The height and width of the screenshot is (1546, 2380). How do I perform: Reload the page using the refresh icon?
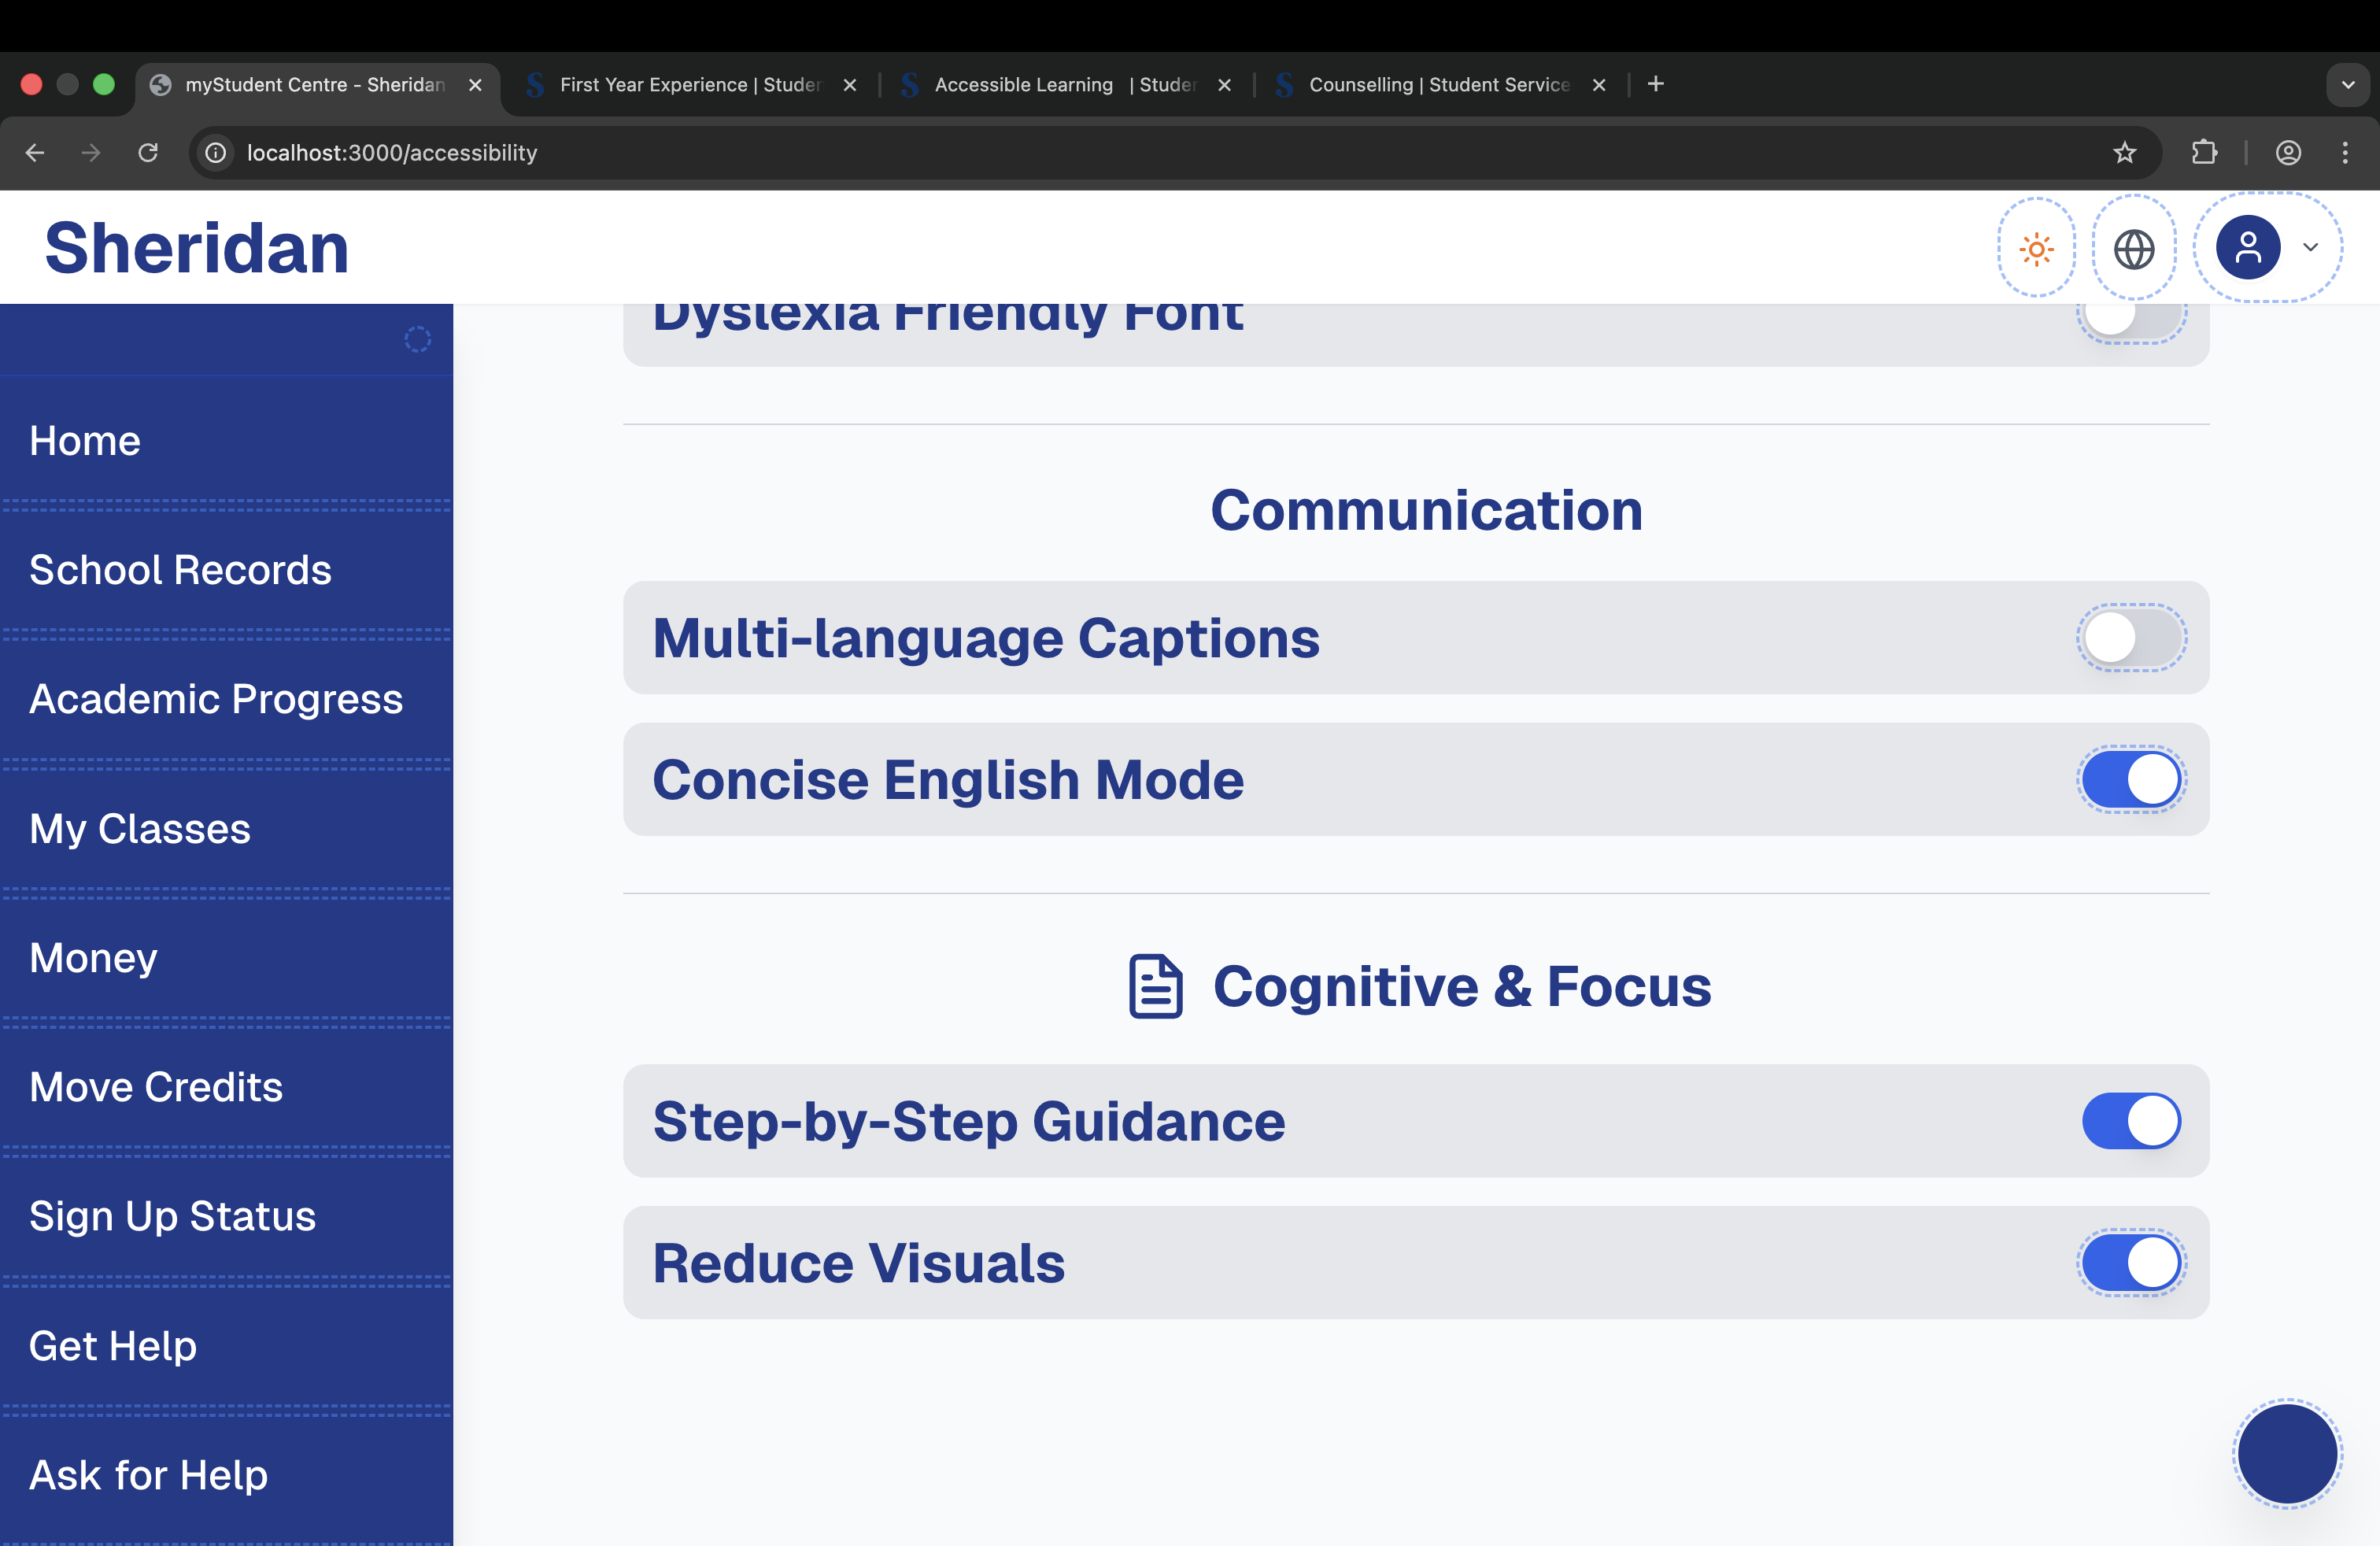coord(148,152)
